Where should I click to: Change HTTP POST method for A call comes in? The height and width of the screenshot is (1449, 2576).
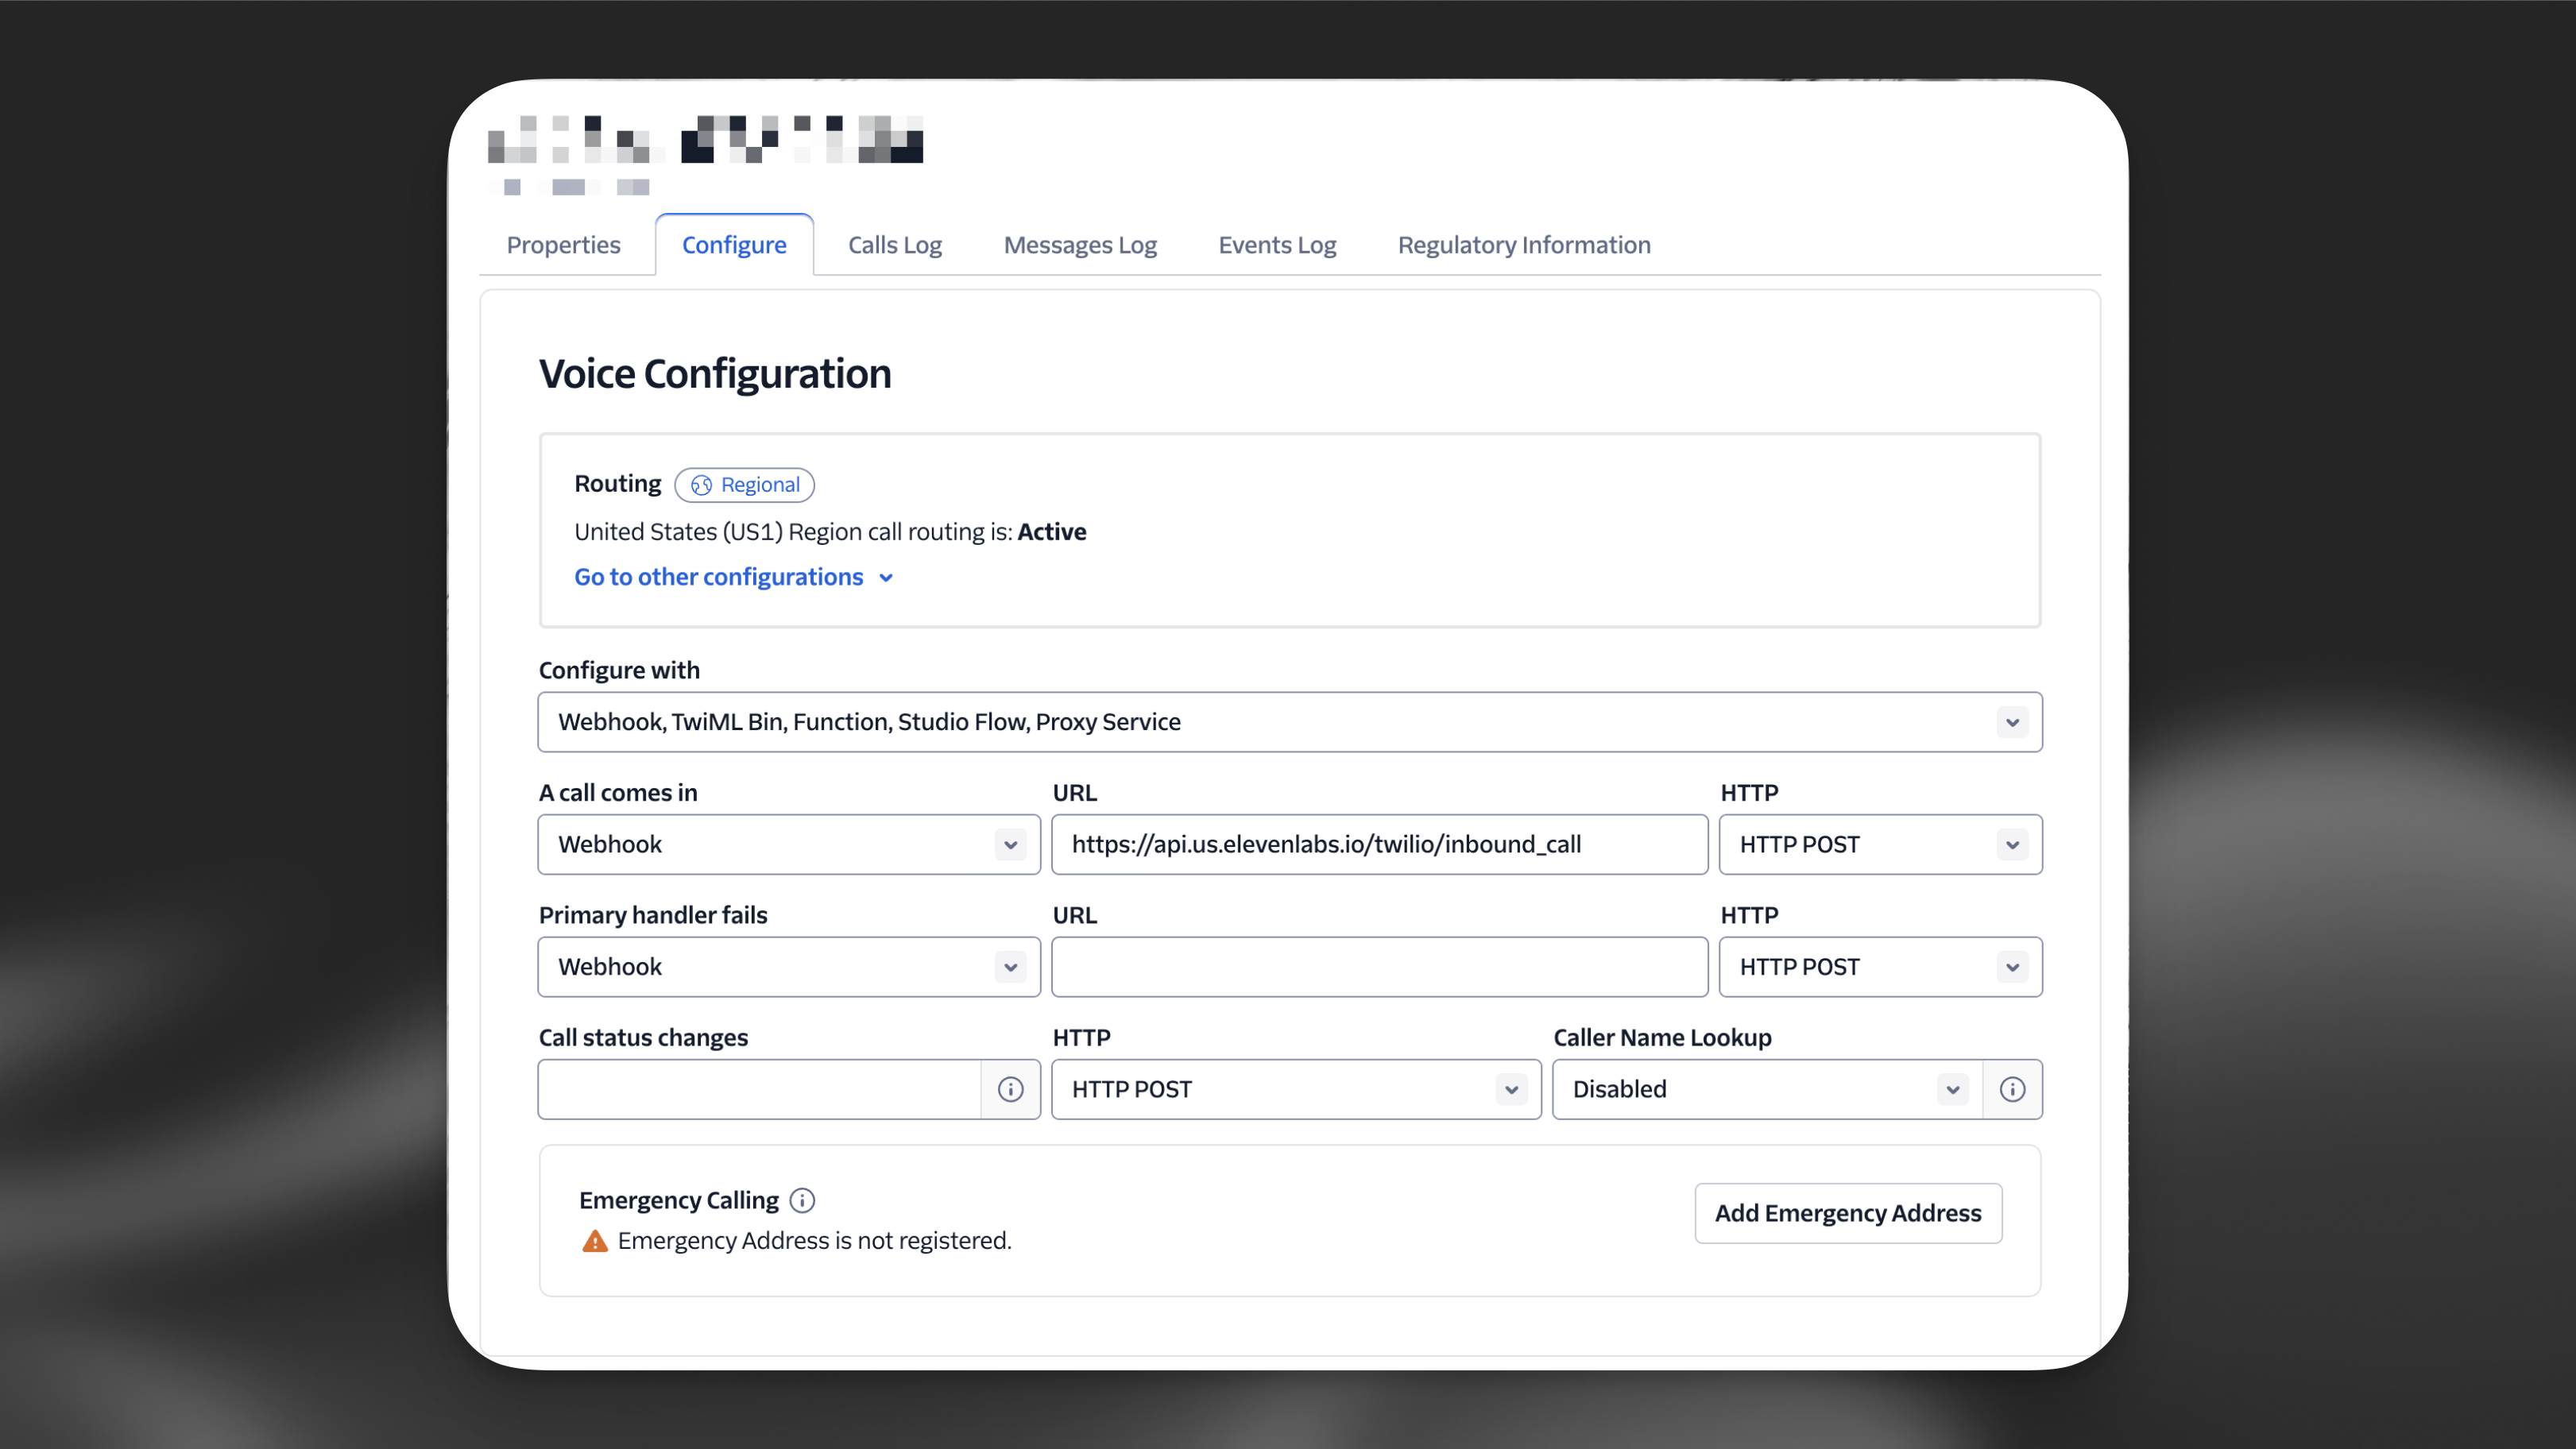(x=2012, y=844)
